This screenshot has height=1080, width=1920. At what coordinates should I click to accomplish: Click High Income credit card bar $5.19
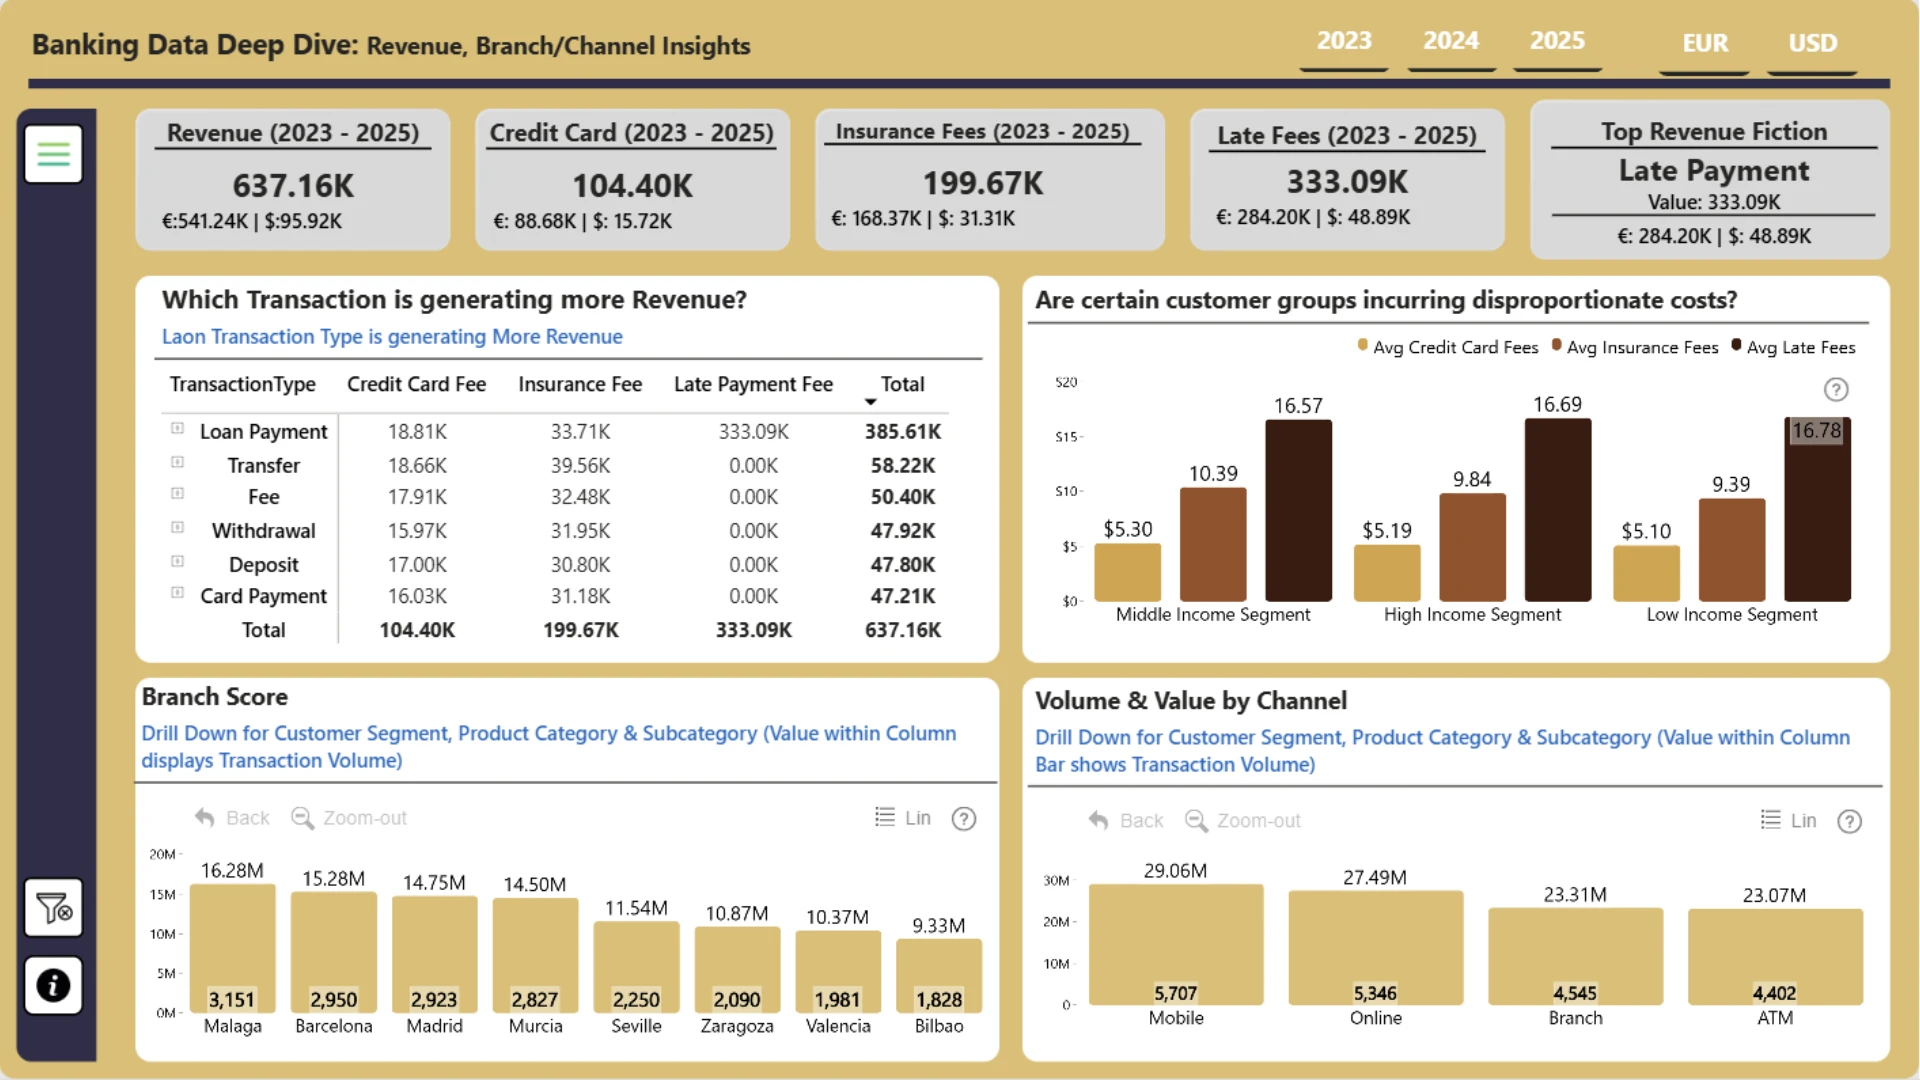(x=1387, y=573)
